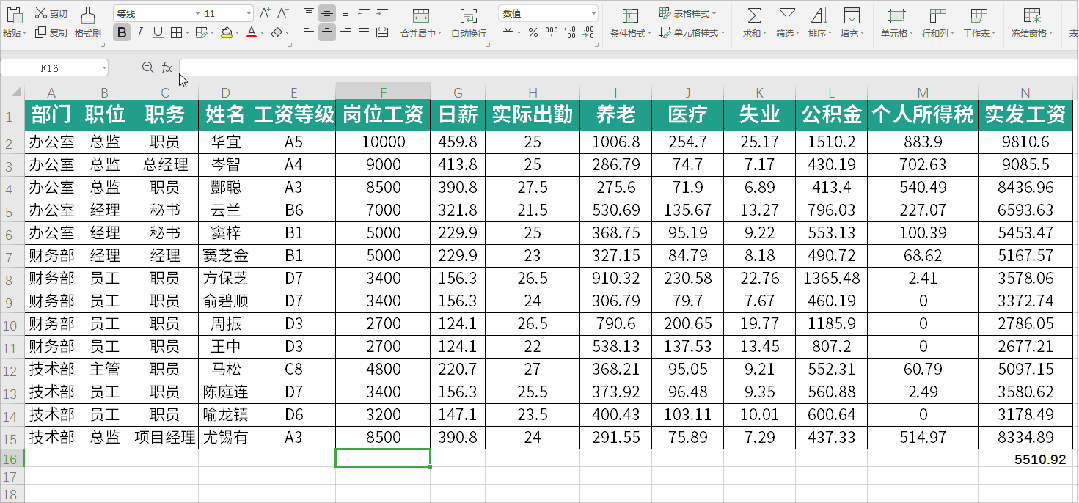
Task: Open the font size 11 dropdown
Action: click(x=248, y=13)
